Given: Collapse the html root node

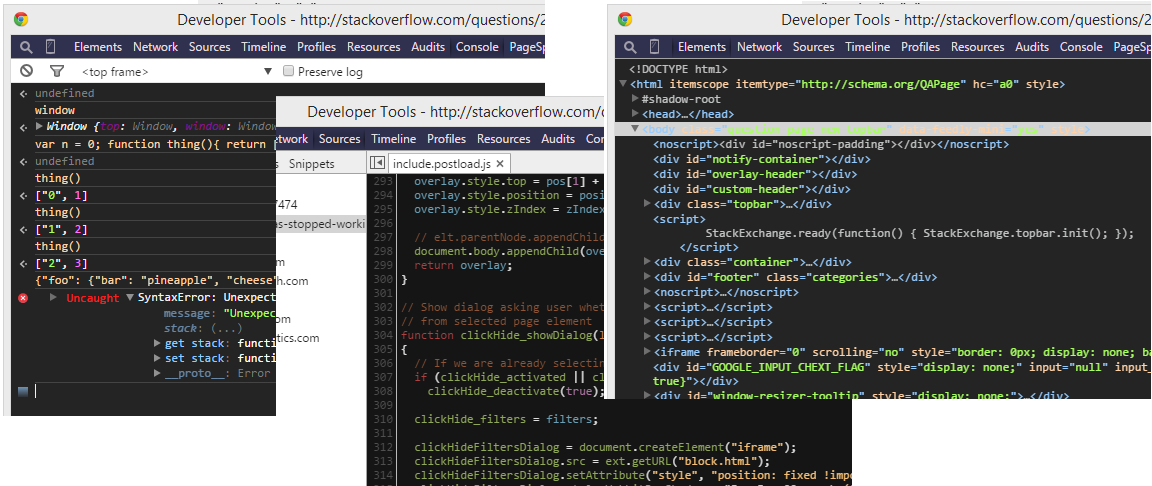Looking at the screenshot, I should coord(624,84).
